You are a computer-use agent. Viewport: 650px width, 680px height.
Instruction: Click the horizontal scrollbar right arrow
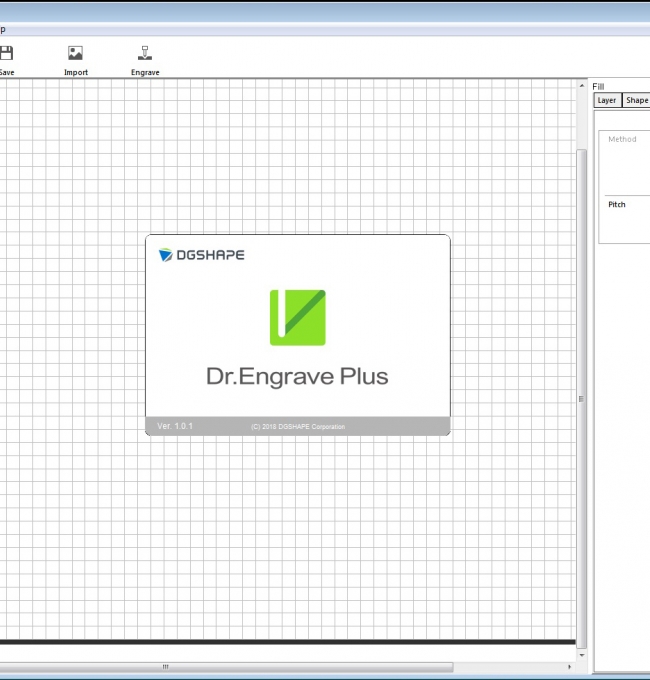569,667
